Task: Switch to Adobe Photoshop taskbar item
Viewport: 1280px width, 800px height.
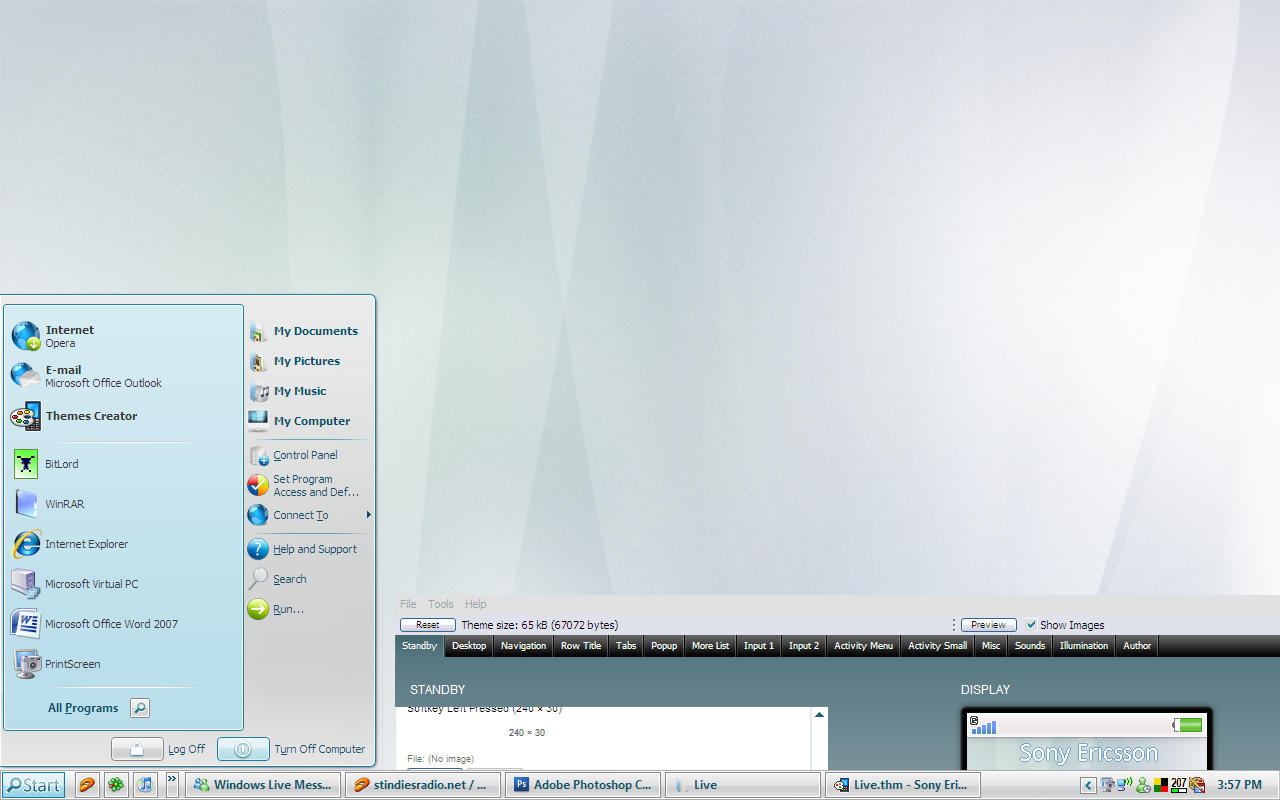Action: click(x=583, y=785)
